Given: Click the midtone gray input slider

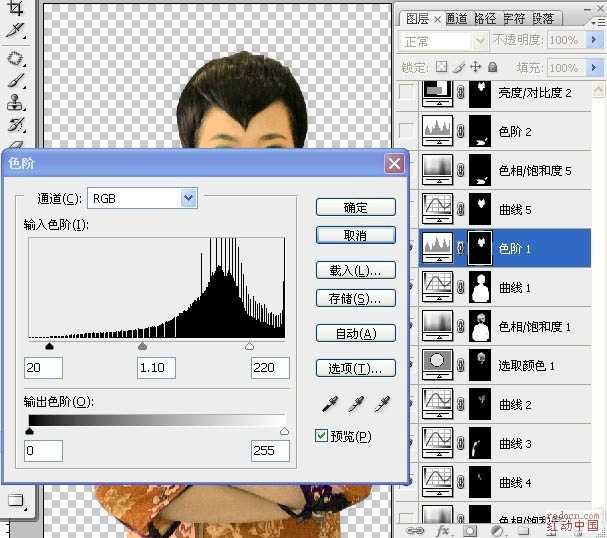Looking at the screenshot, I should [x=142, y=346].
